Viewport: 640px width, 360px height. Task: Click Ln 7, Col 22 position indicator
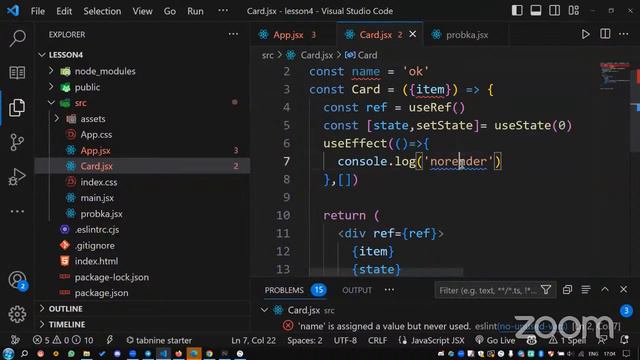pyautogui.click(x=253, y=340)
